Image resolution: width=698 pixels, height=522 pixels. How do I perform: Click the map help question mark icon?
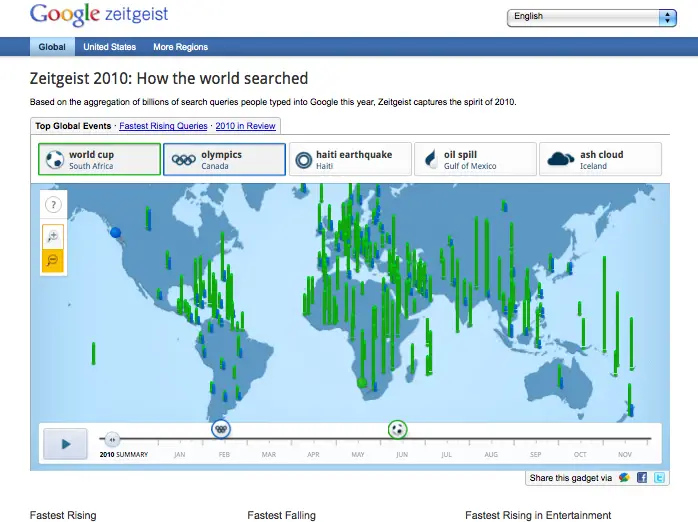[x=53, y=205]
